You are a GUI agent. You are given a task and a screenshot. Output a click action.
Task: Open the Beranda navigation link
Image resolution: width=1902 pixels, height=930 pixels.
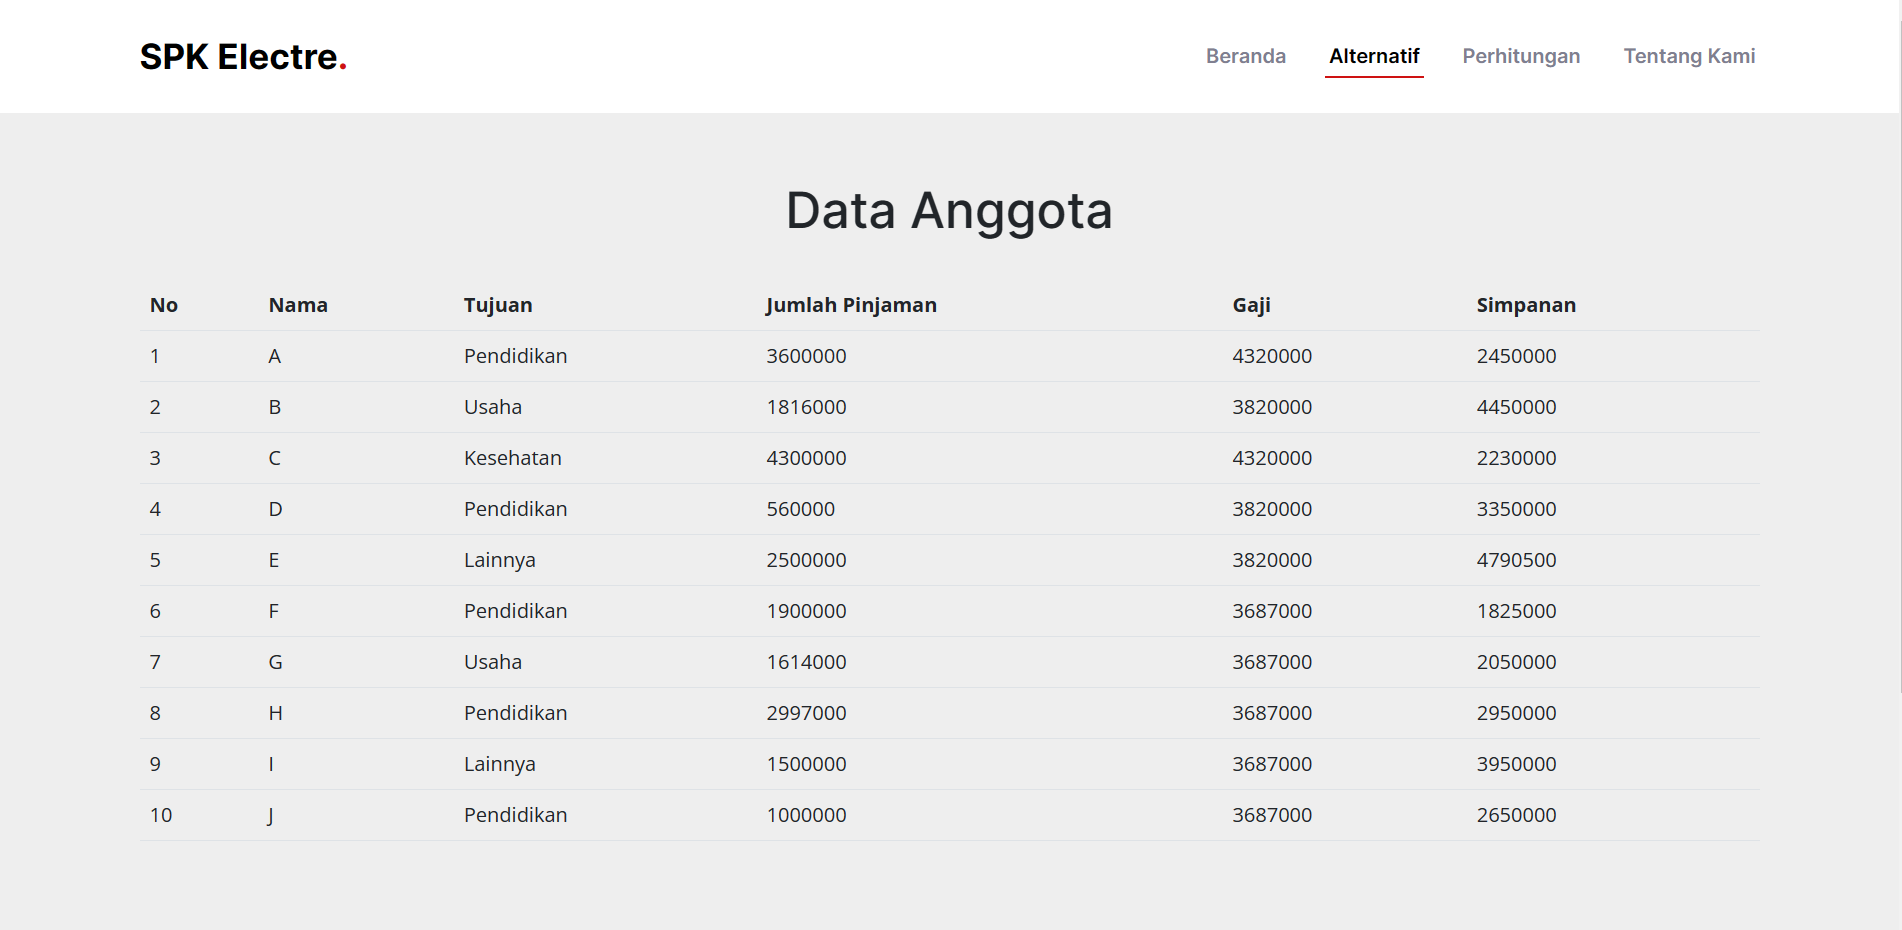point(1245,56)
